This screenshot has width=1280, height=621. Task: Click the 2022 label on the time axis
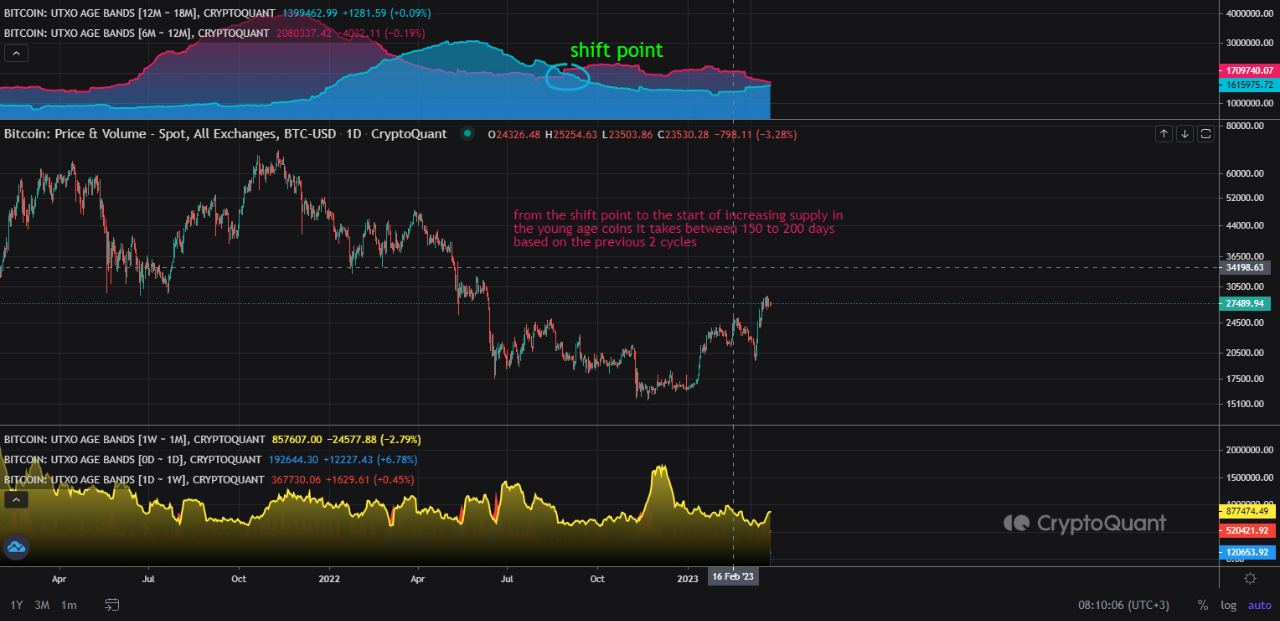coord(329,578)
